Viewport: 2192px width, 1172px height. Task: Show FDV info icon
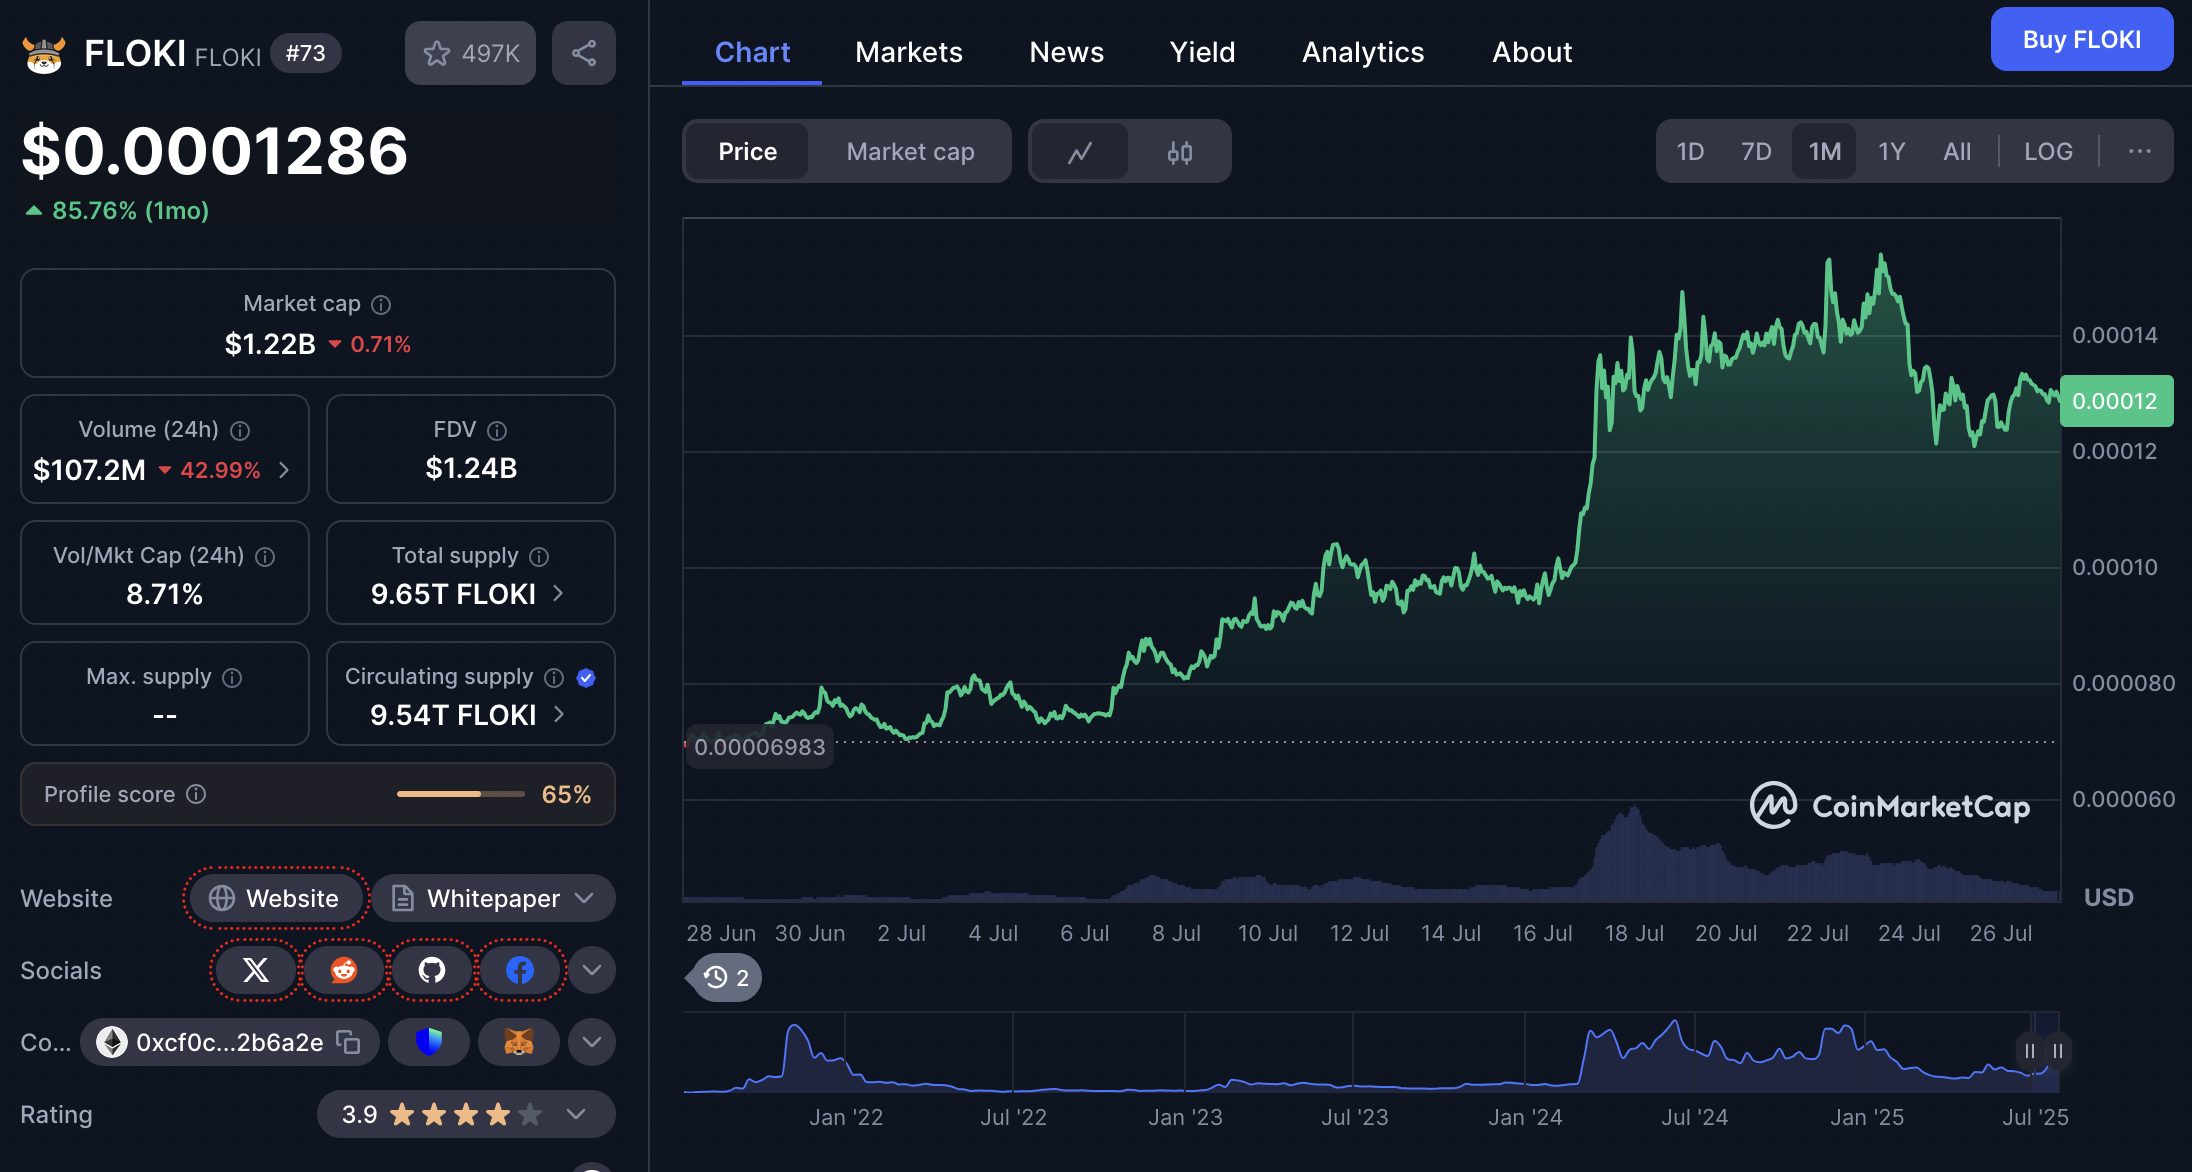click(497, 431)
